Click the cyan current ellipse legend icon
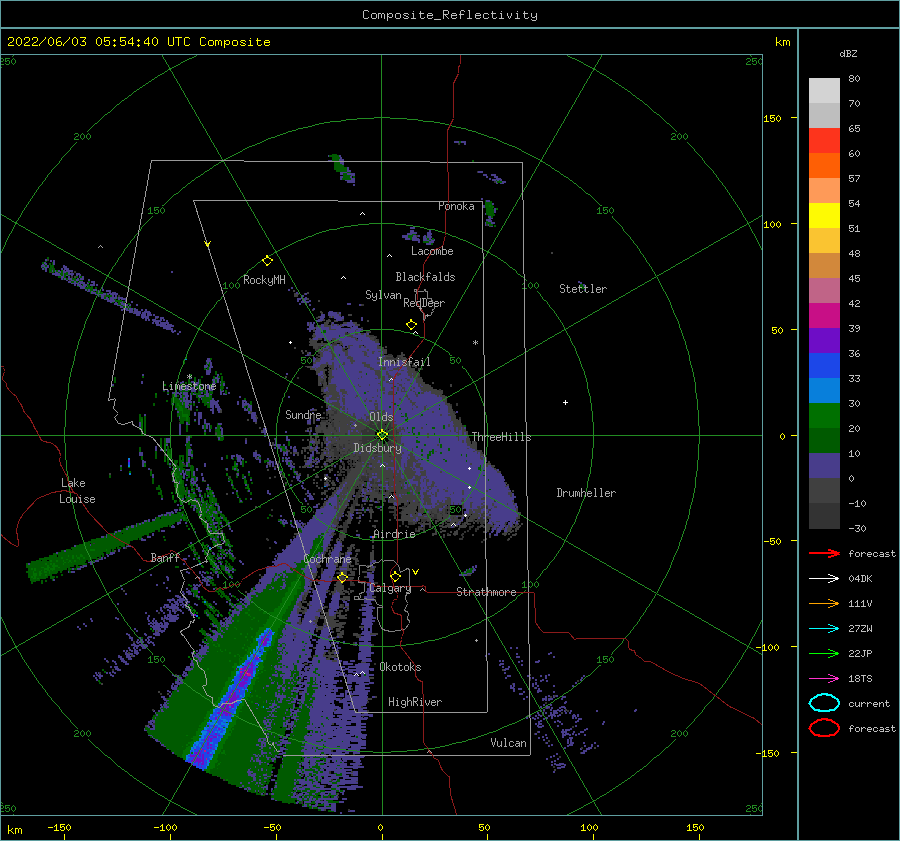 (824, 703)
